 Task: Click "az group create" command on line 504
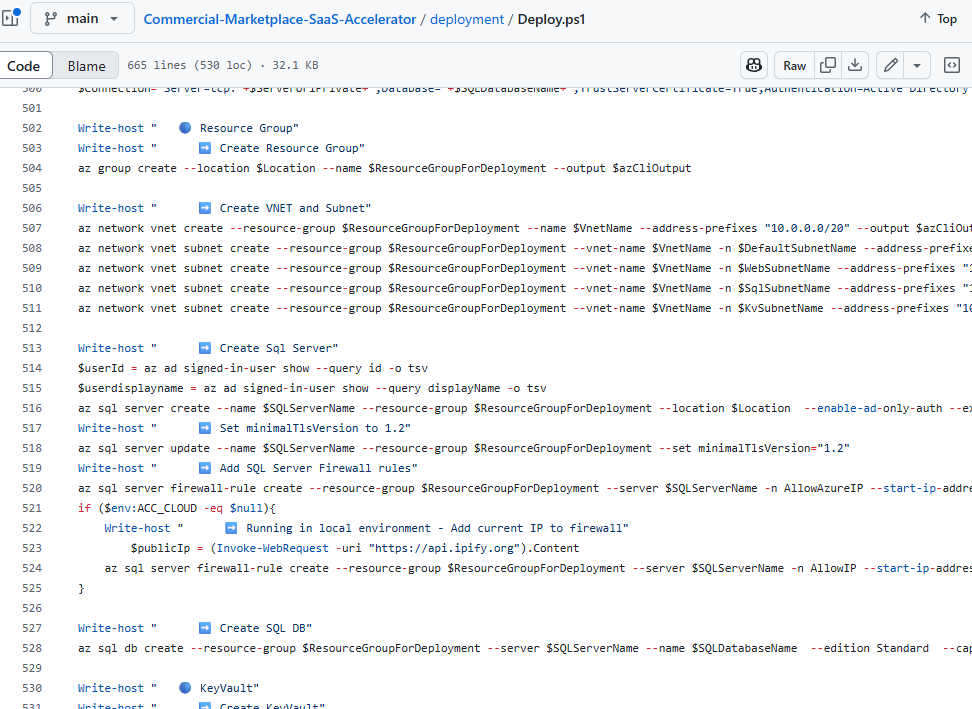point(127,168)
